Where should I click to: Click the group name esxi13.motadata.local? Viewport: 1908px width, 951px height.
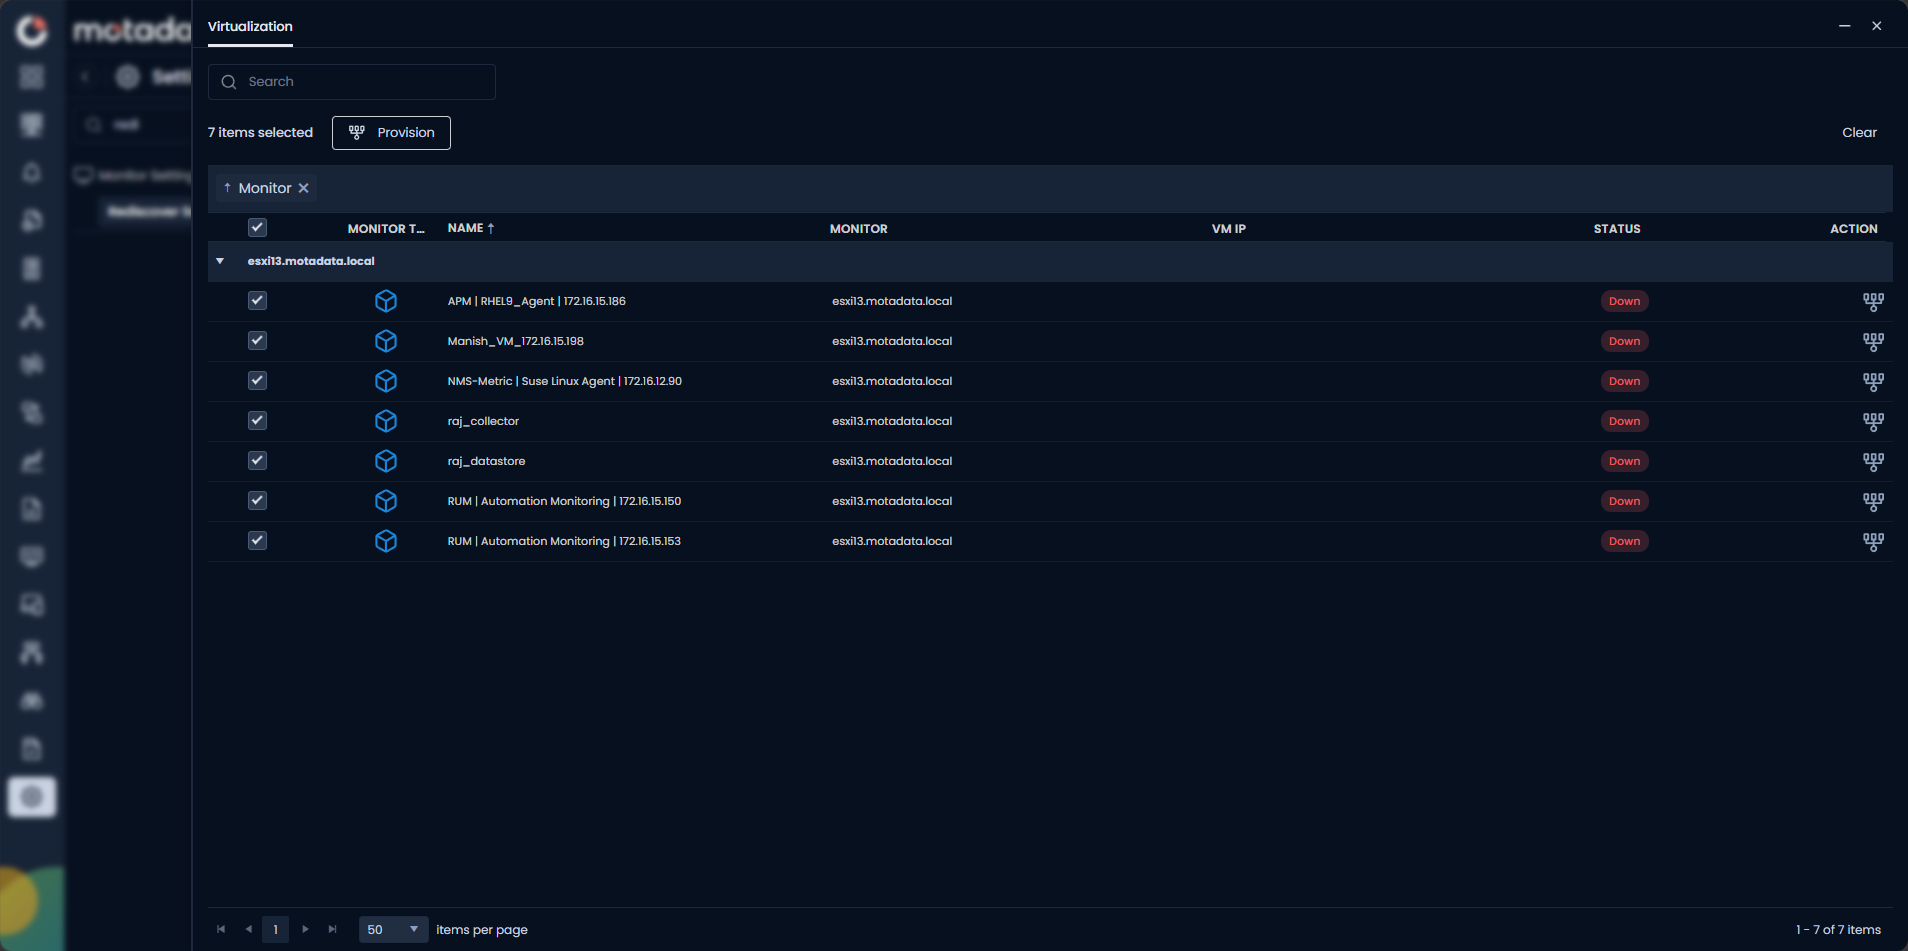click(311, 261)
